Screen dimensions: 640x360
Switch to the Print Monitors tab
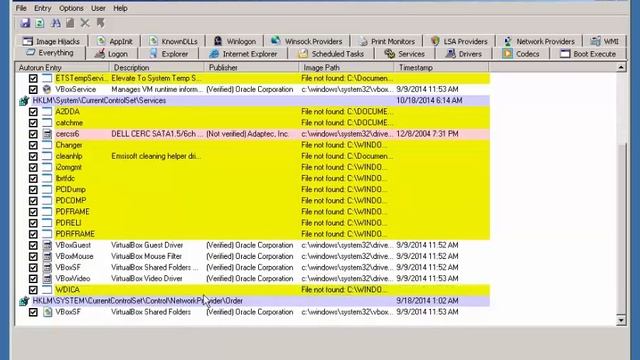pos(387,41)
